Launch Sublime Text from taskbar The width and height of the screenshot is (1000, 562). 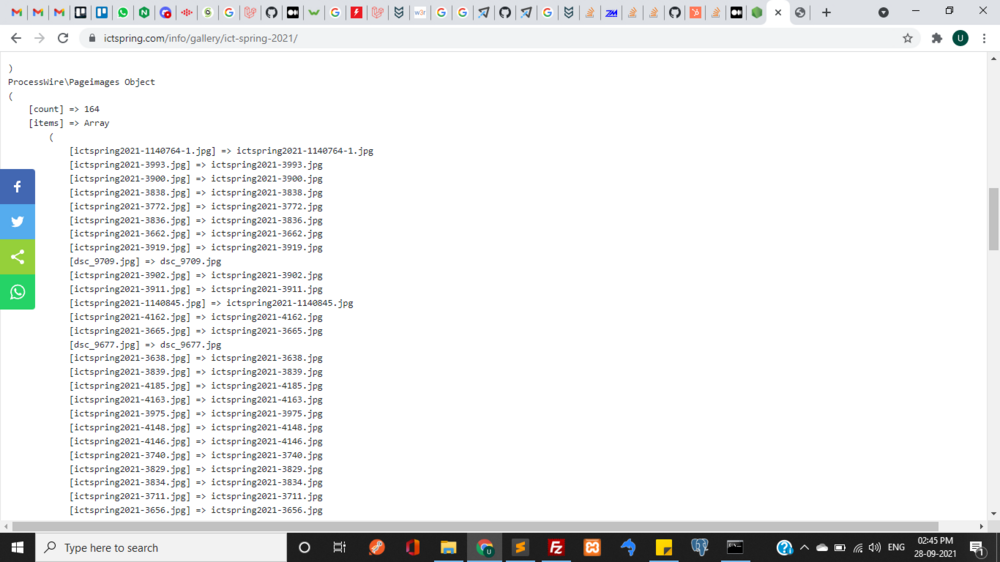point(520,547)
